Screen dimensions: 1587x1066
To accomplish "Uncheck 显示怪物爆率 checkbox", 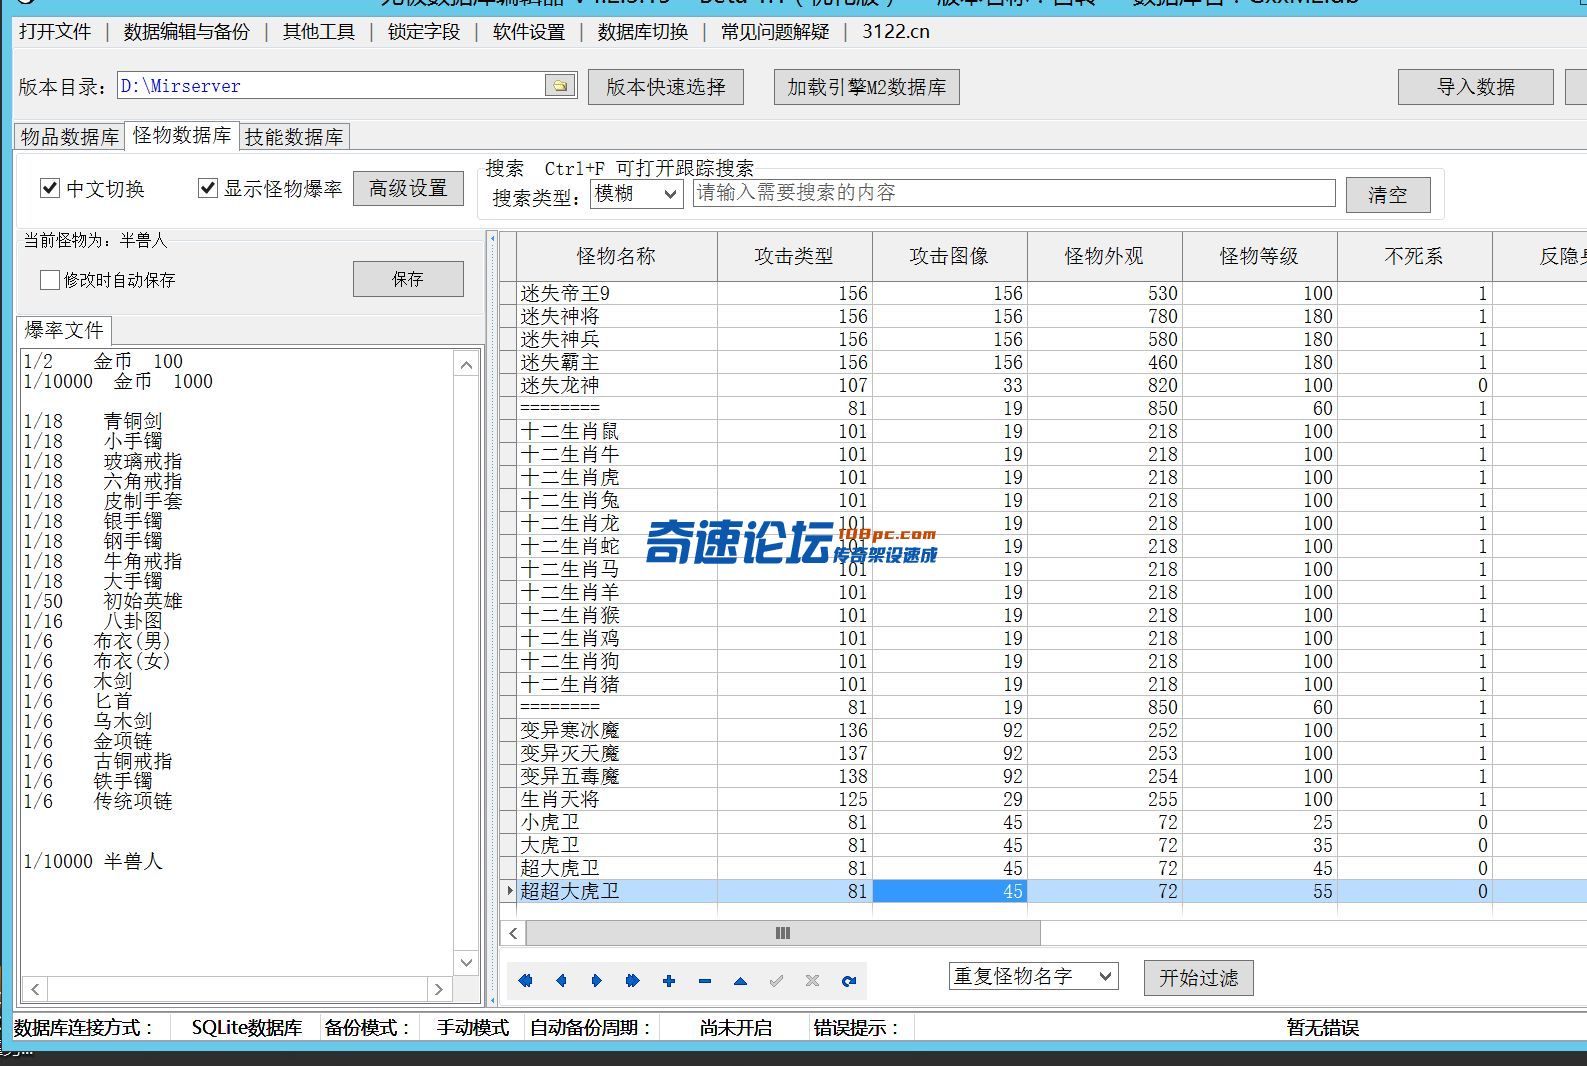I will click(x=208, y=188).
